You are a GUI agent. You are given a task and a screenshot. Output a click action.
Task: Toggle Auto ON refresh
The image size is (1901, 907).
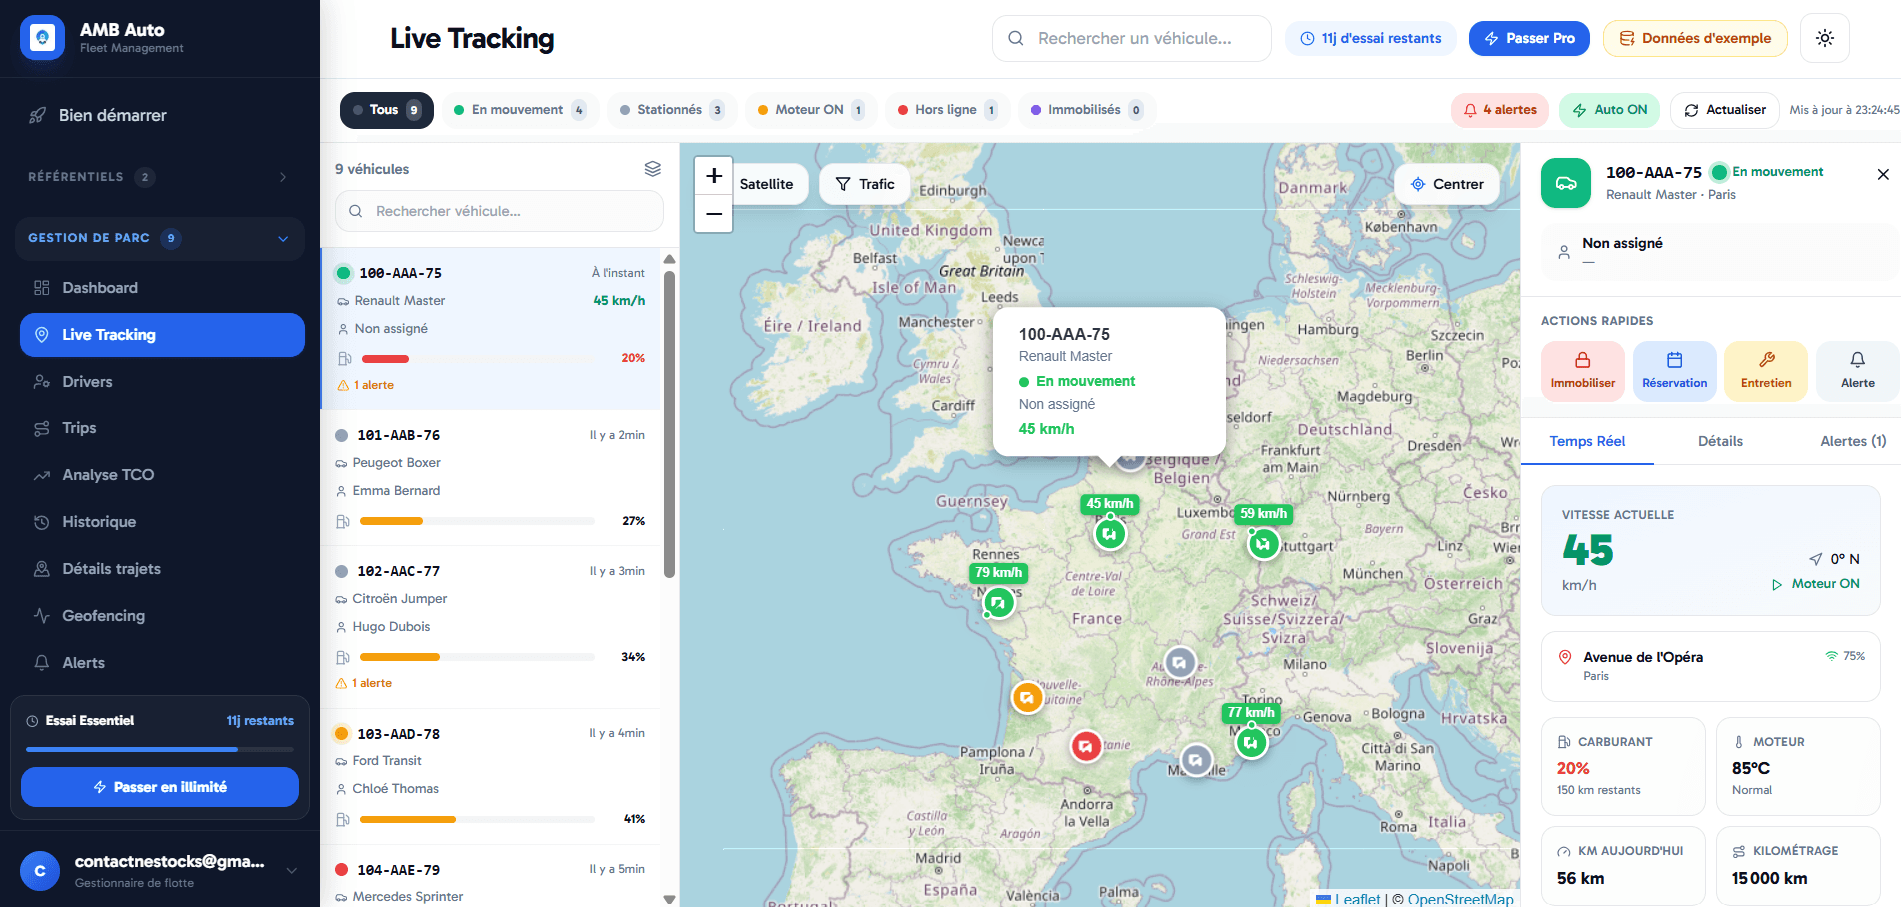click(x=1609, y=110)
